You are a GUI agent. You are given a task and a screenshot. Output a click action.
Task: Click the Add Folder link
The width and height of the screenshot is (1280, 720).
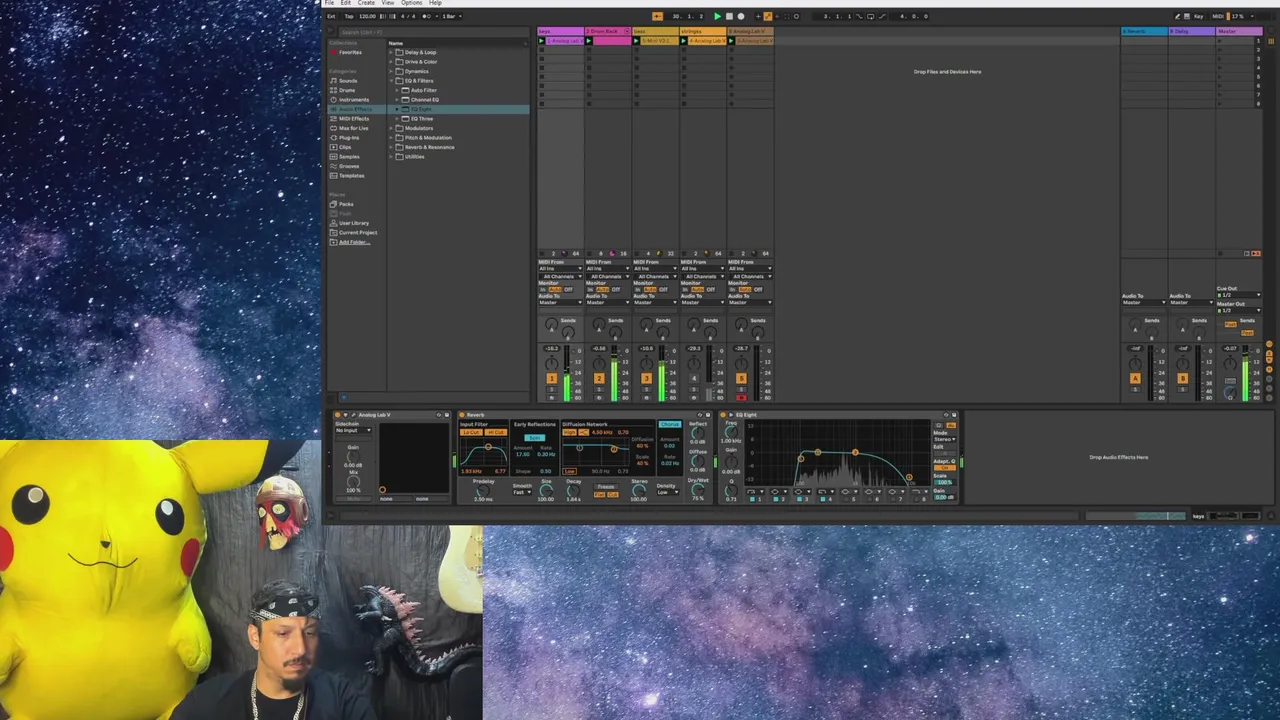pyautogui.click(x=354, y=242)
